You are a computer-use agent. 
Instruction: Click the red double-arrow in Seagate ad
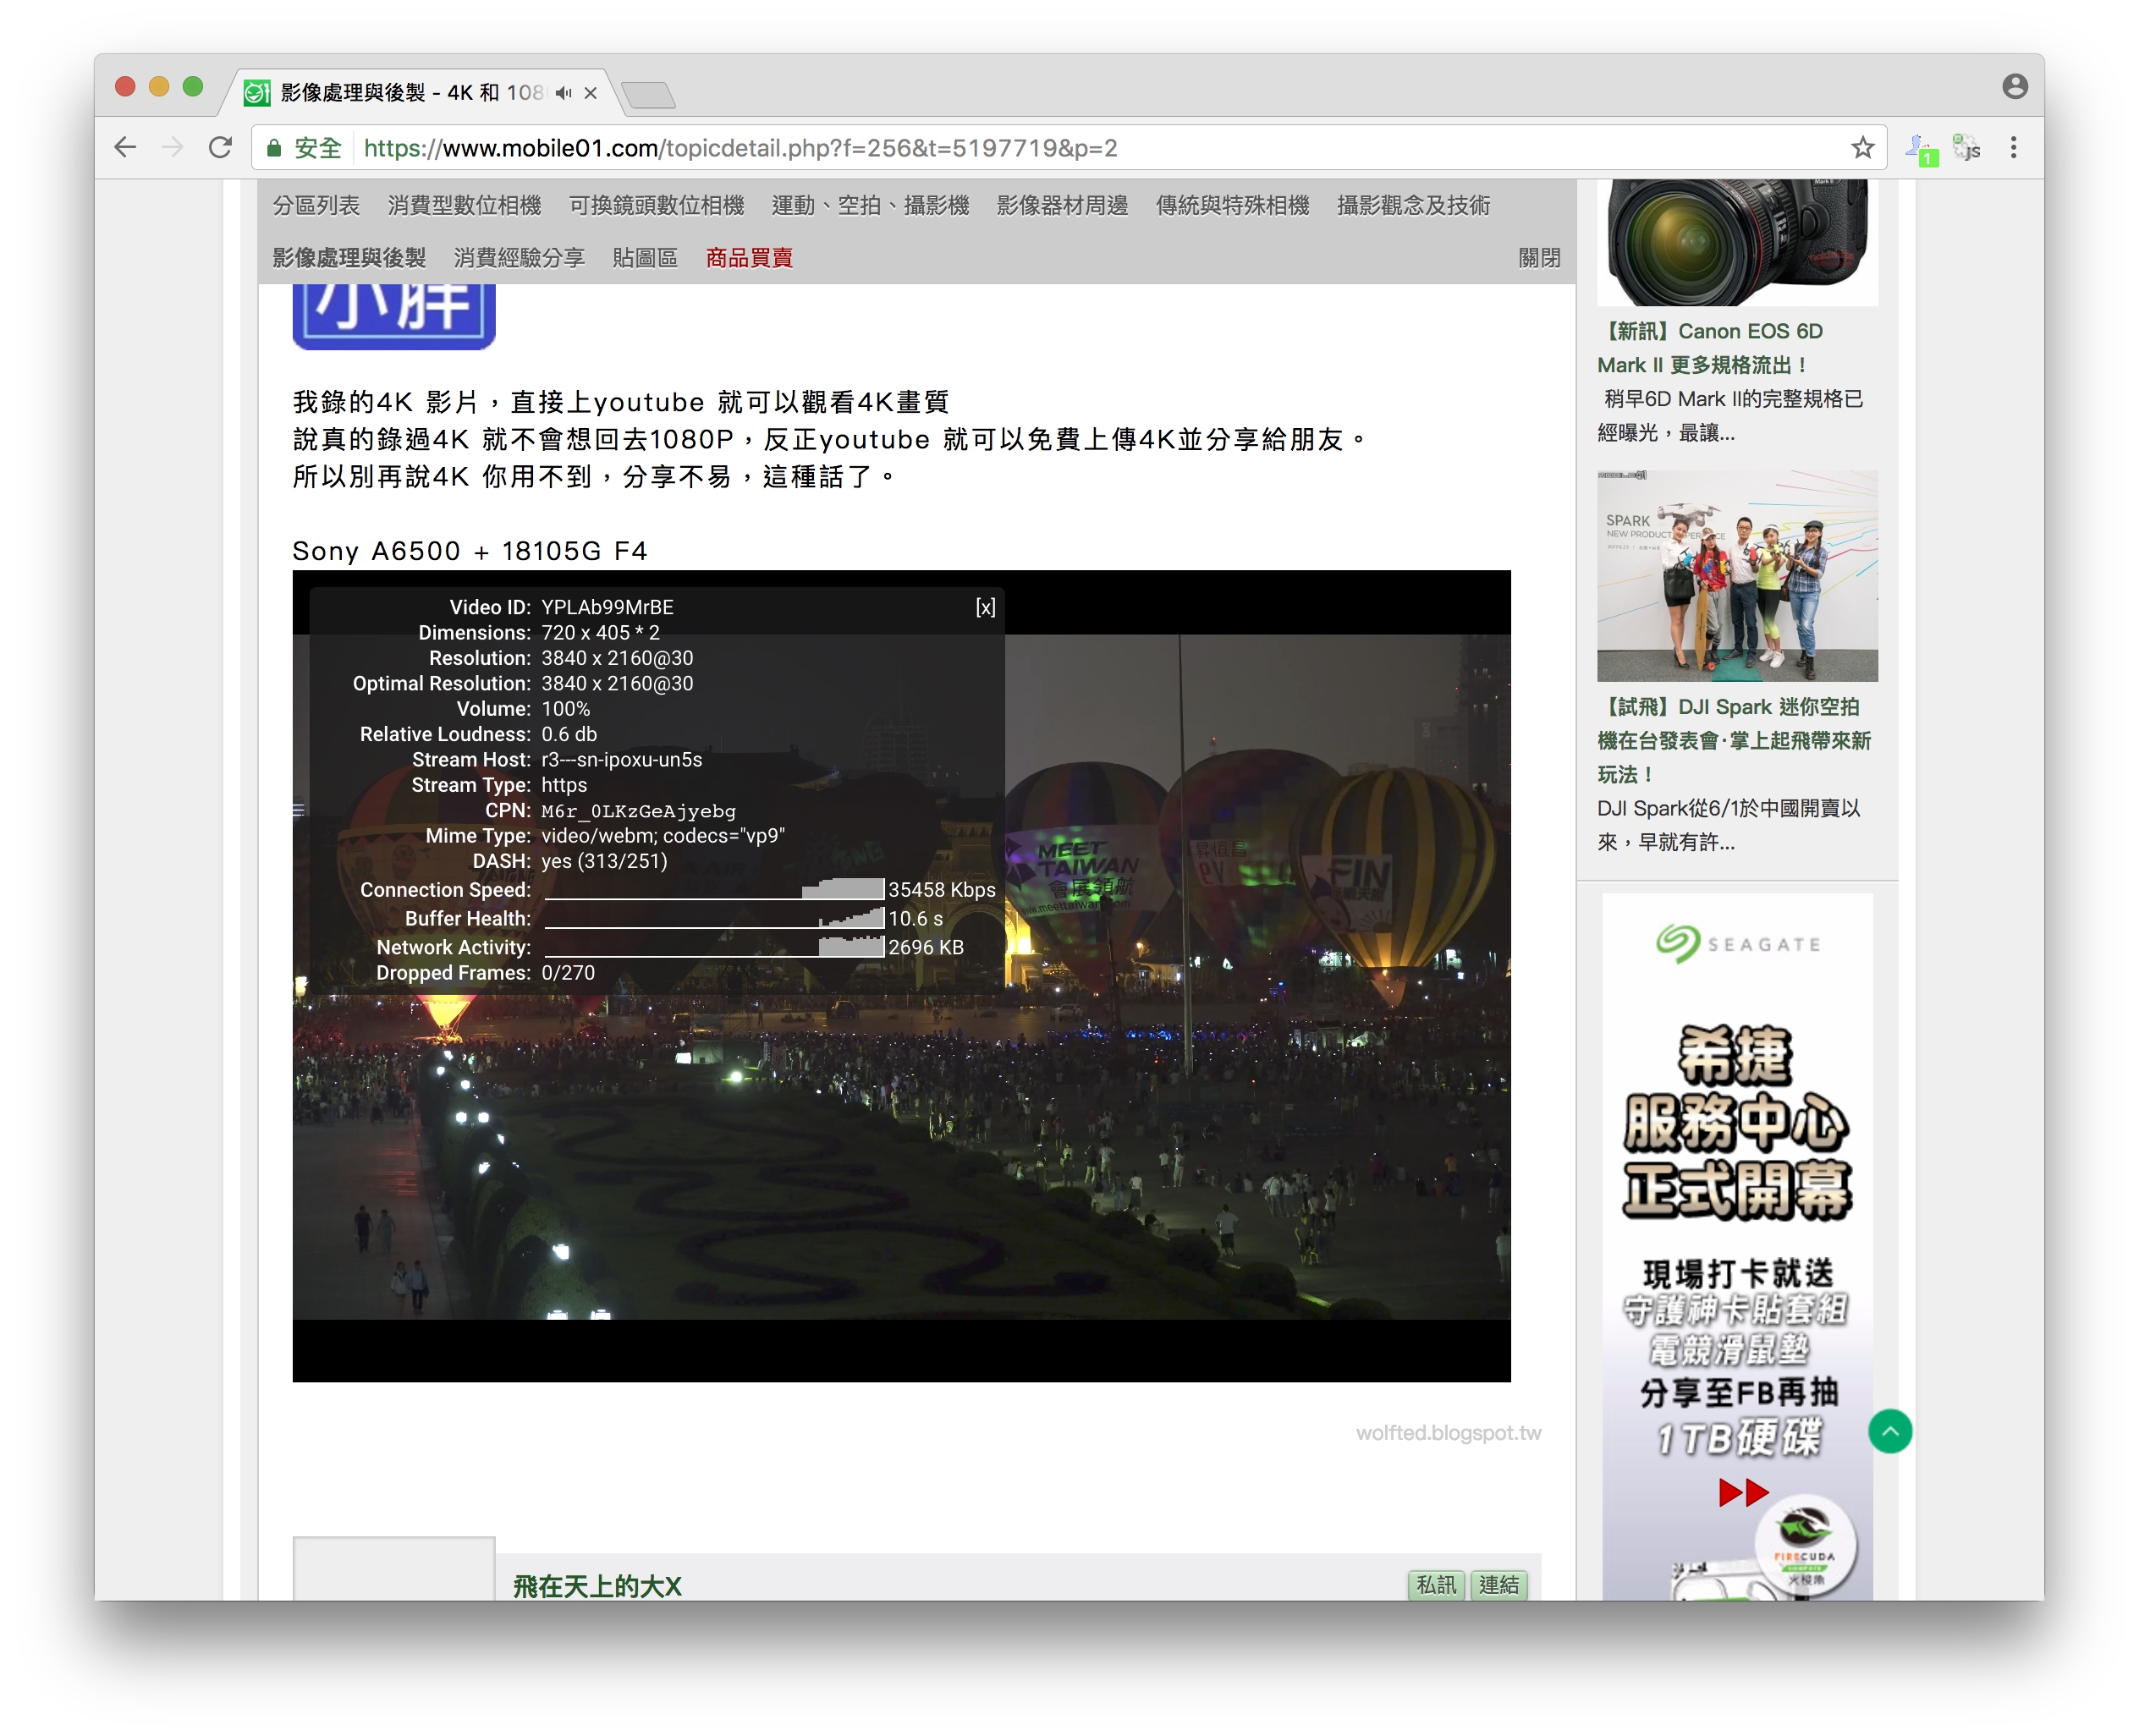point(1743,1492)
